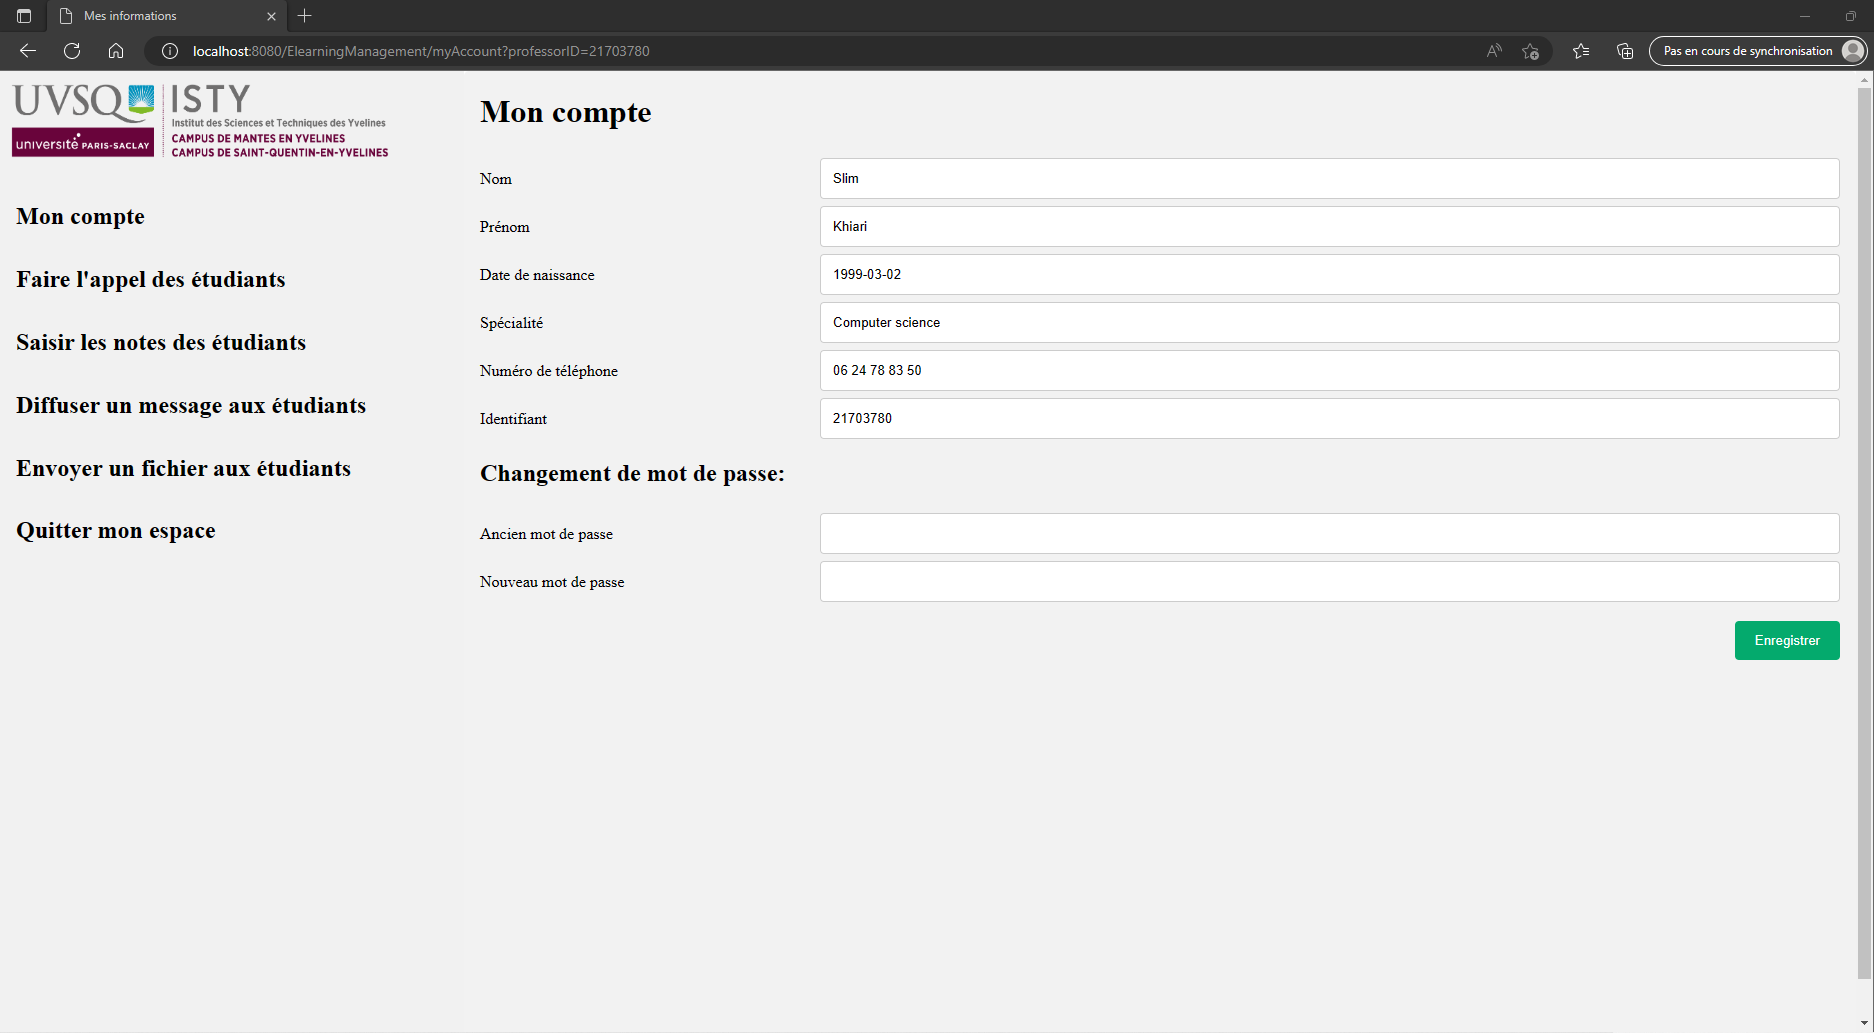
Task: Open a new browser tab
Action: (305, 16)
